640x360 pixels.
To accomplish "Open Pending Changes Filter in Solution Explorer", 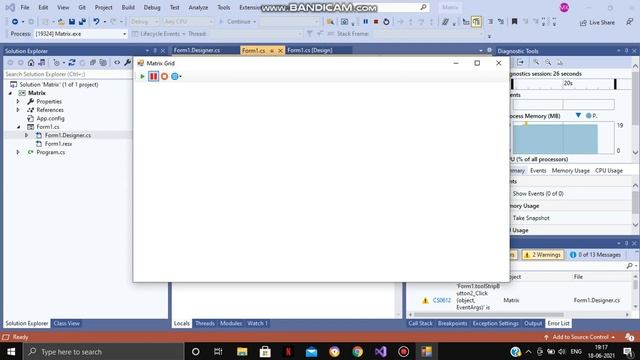I will coord(58,62).
